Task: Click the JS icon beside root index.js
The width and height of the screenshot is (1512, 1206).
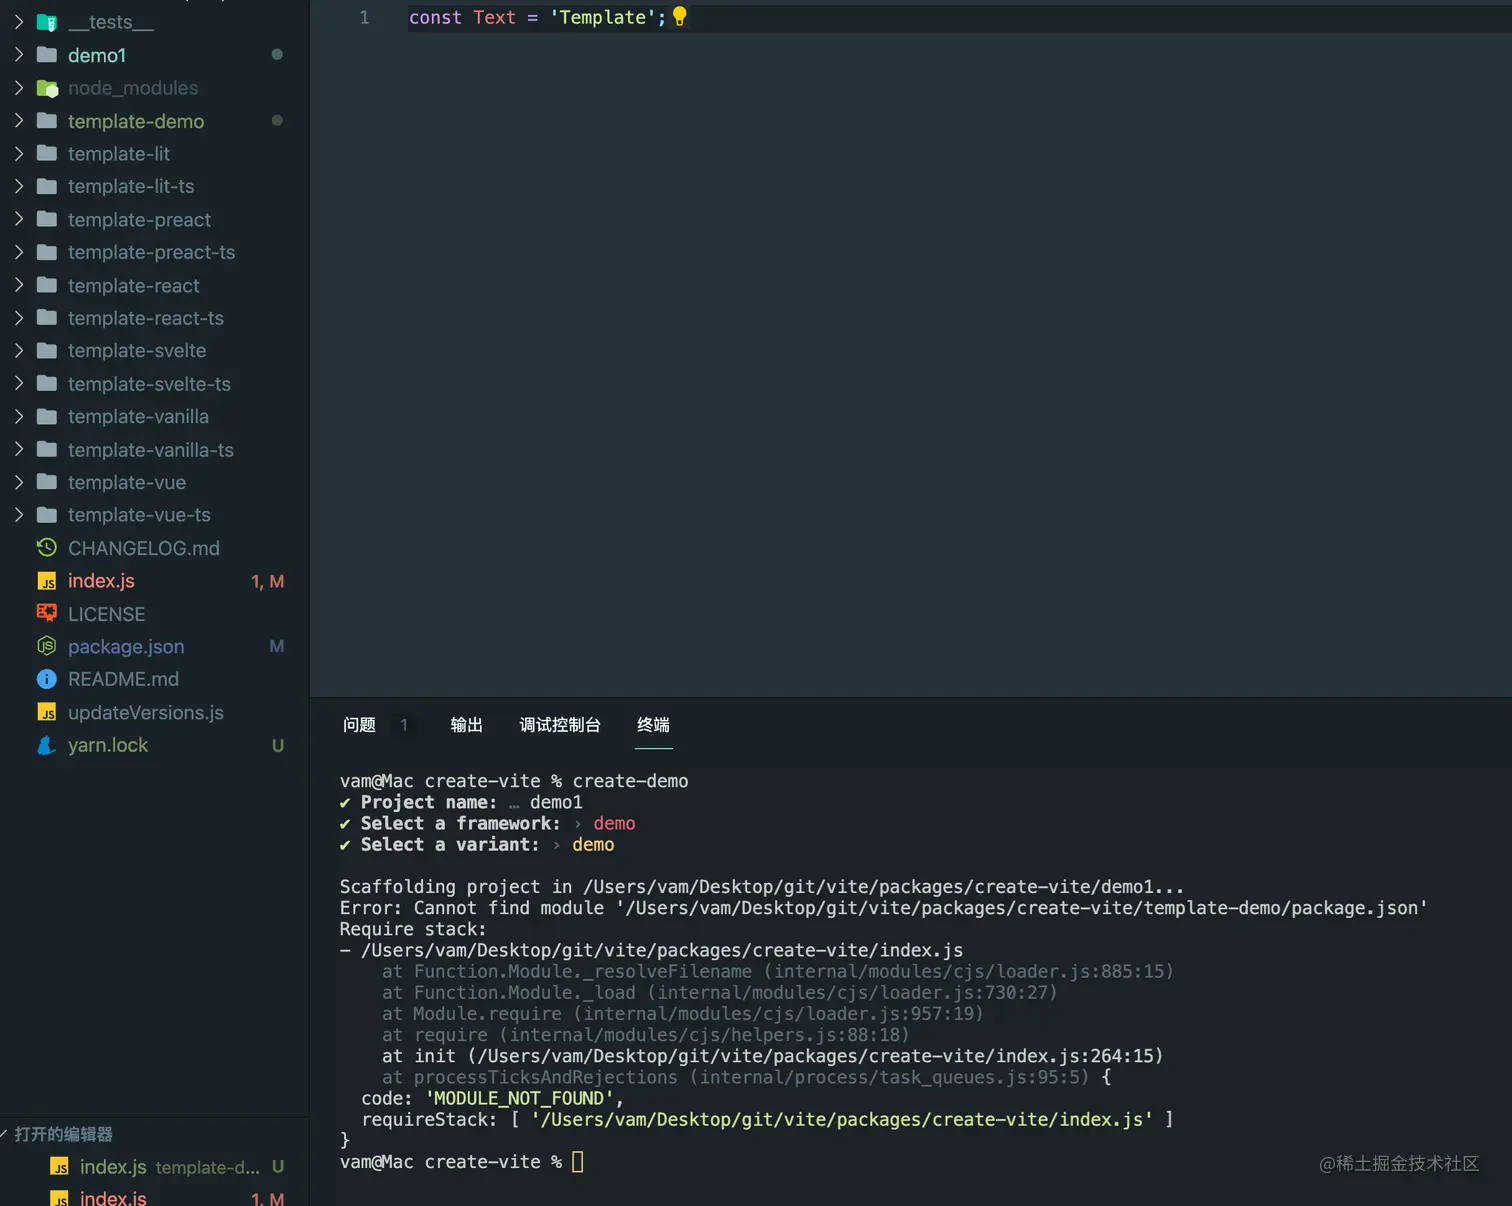Action: pos(46,581)
